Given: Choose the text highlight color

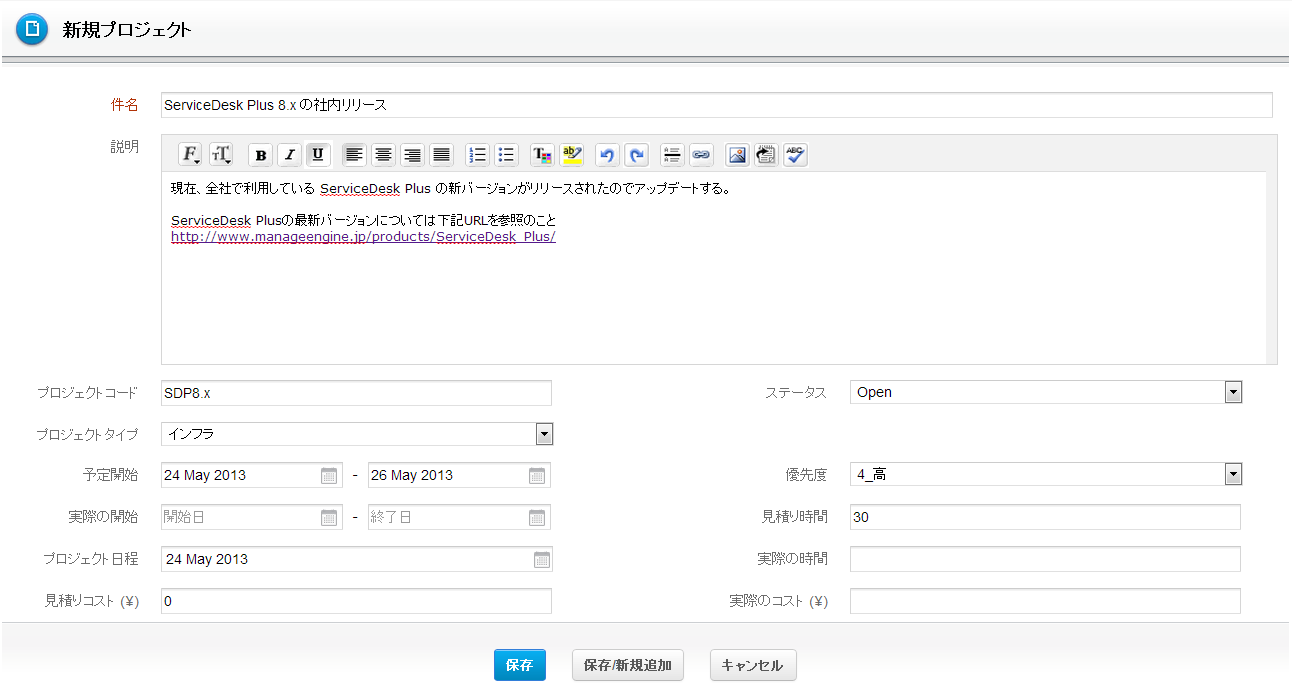Looking at the screenshot, I should point(572,155).
